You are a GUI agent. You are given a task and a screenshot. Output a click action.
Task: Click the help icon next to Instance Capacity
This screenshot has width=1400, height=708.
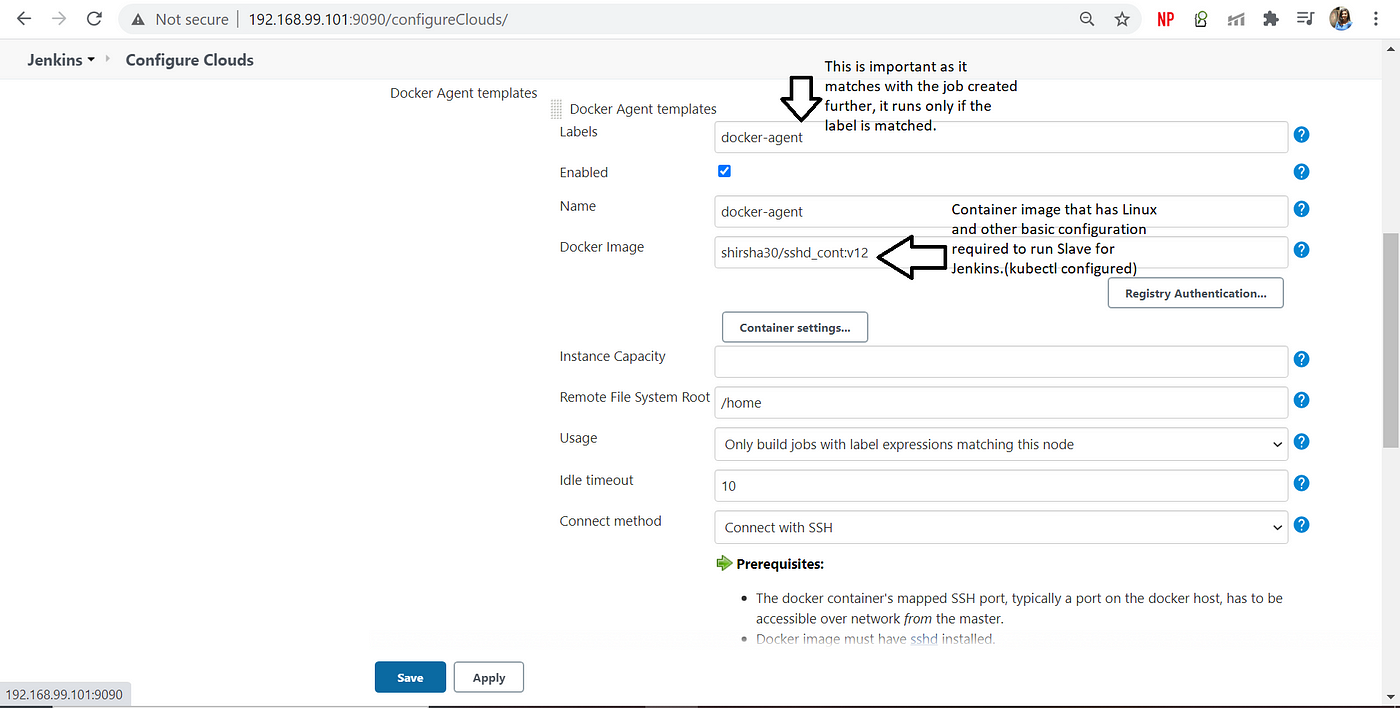[1302, 359]
